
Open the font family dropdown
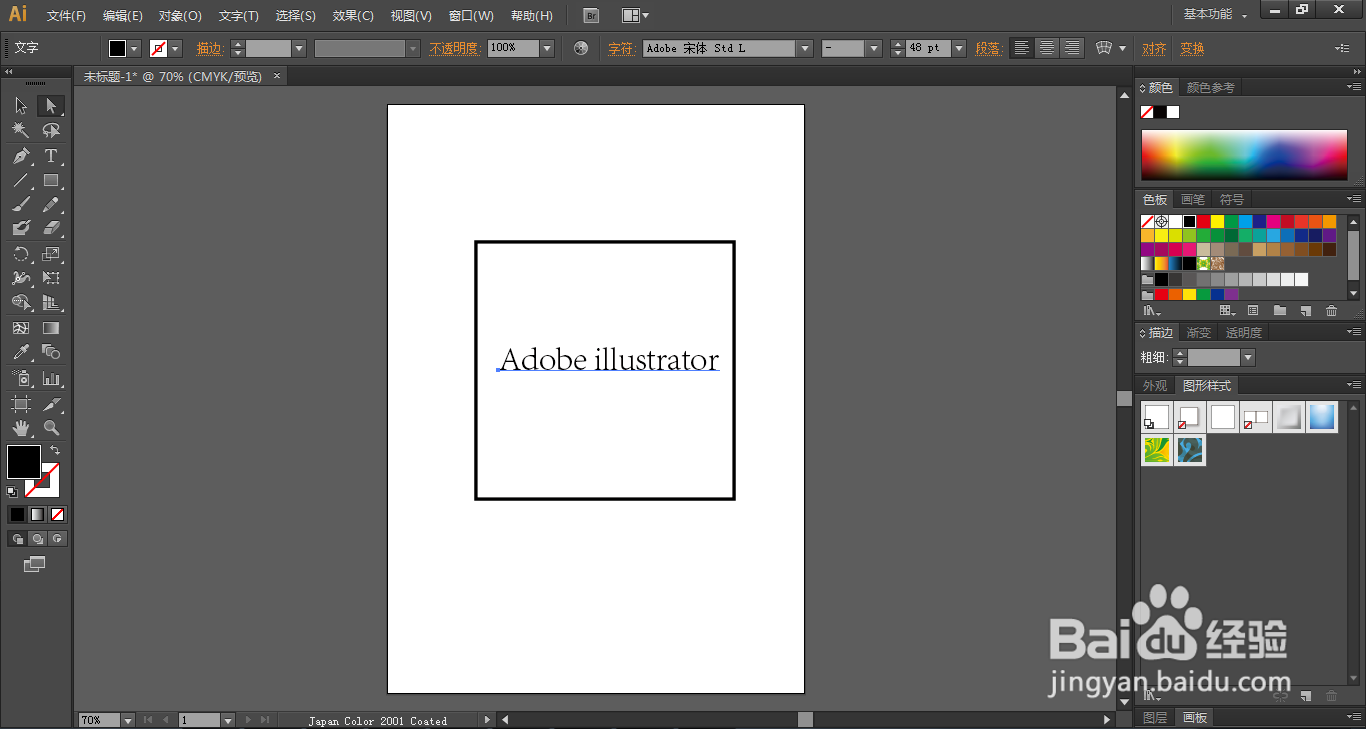(x=805, y=48)
